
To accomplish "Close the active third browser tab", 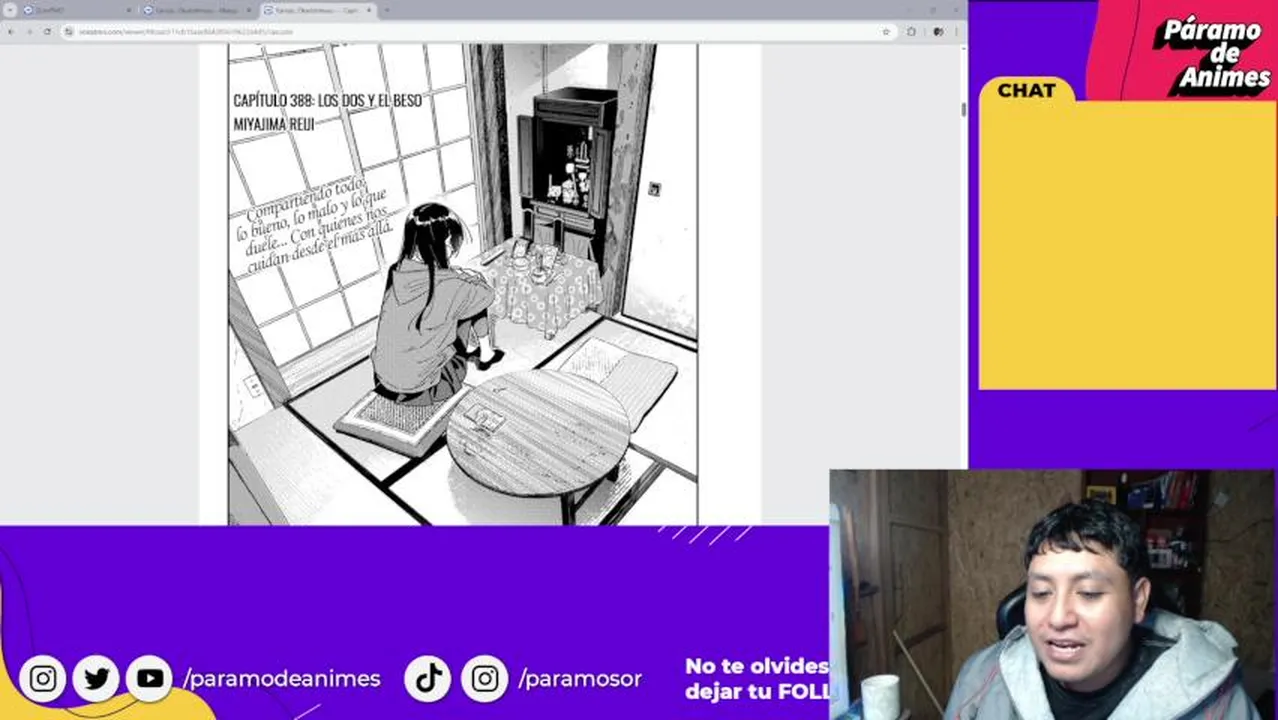I will coord(369,10).
